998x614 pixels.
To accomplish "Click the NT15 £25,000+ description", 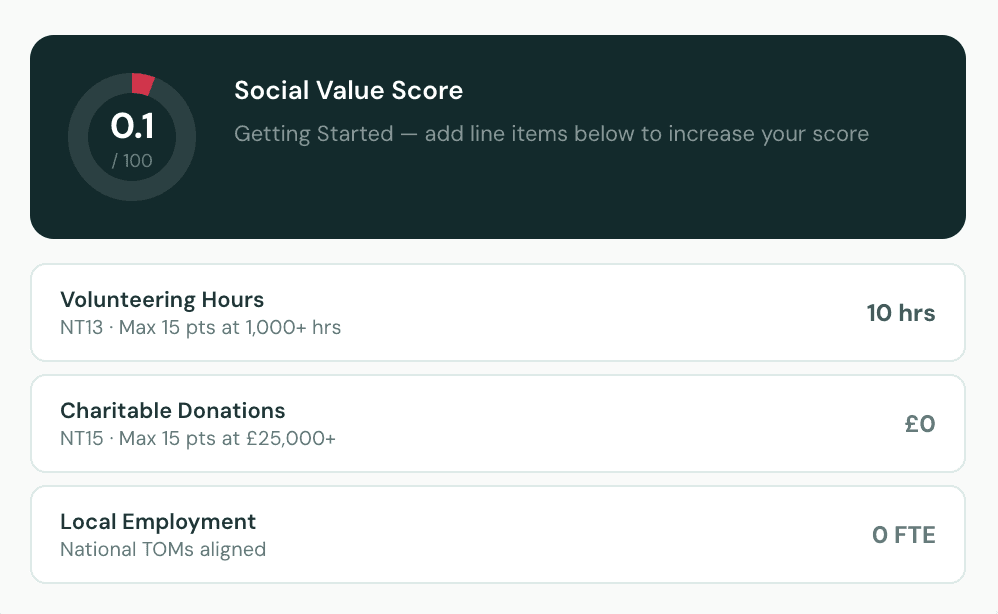I will pyautogui.click(x=198, y=438).
